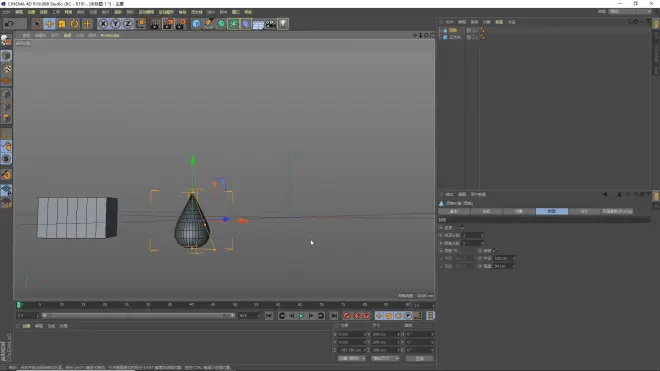Click the light bulb object icon

(x=283, y=24)
